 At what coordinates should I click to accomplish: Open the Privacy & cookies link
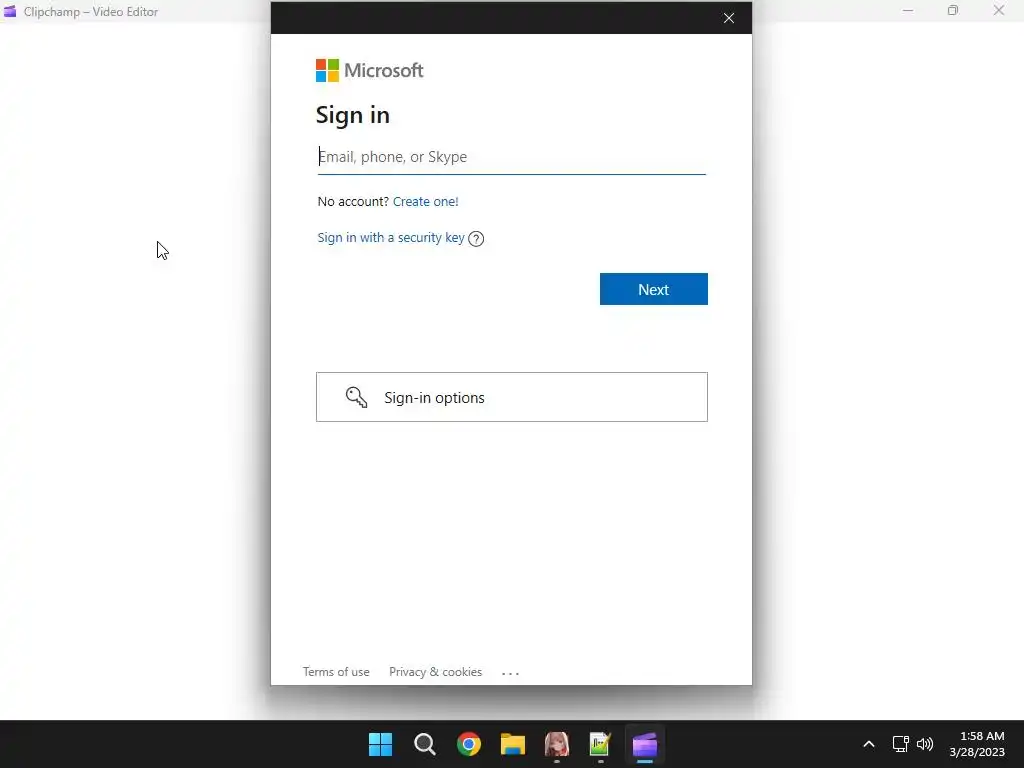(436, 671)
